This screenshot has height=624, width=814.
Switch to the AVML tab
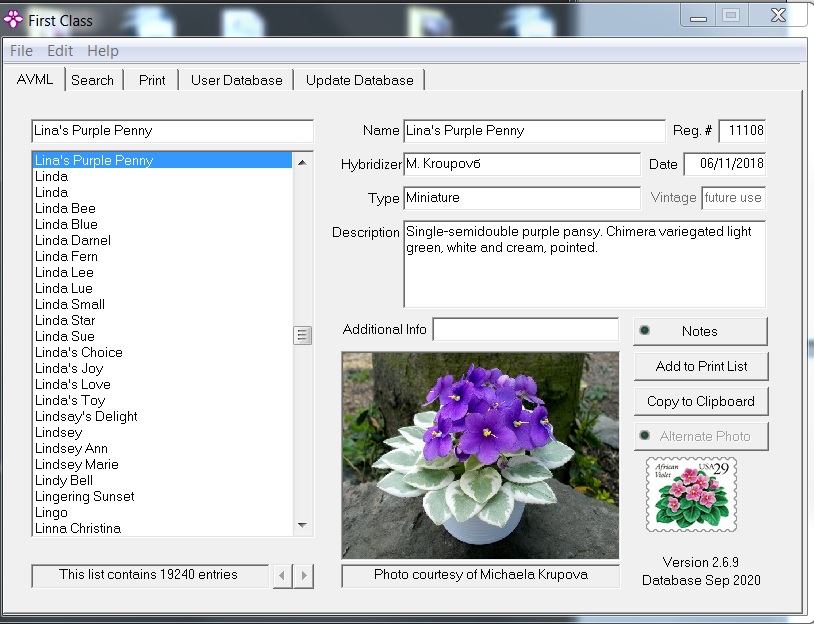pos(35,79)
